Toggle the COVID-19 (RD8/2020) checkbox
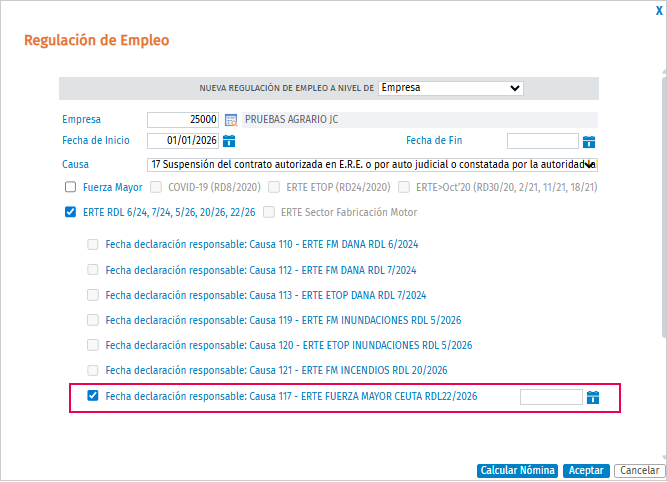This screenshot has height=482, width=667. tap(156, 187)
